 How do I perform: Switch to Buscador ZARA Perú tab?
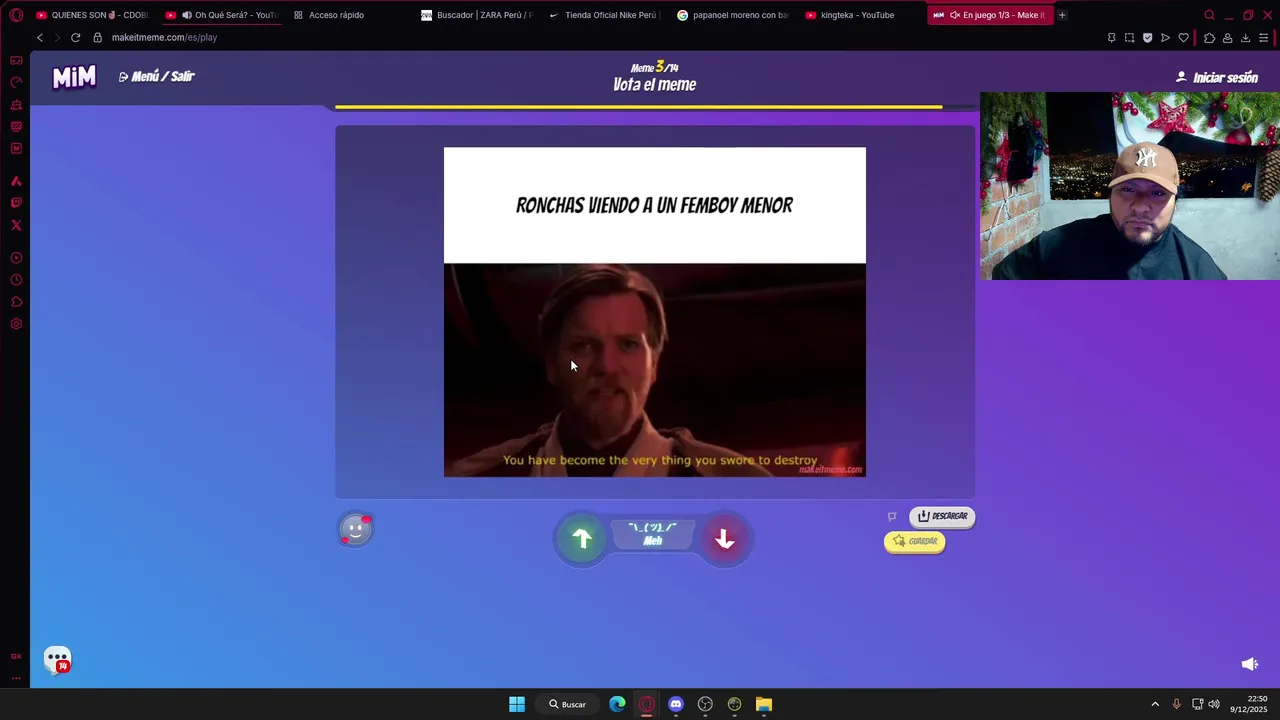478,15
